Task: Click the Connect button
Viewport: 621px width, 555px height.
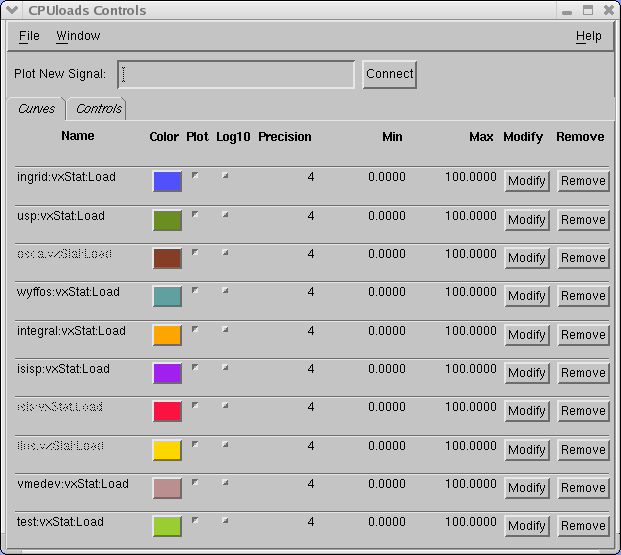Action: coord(389,74)
